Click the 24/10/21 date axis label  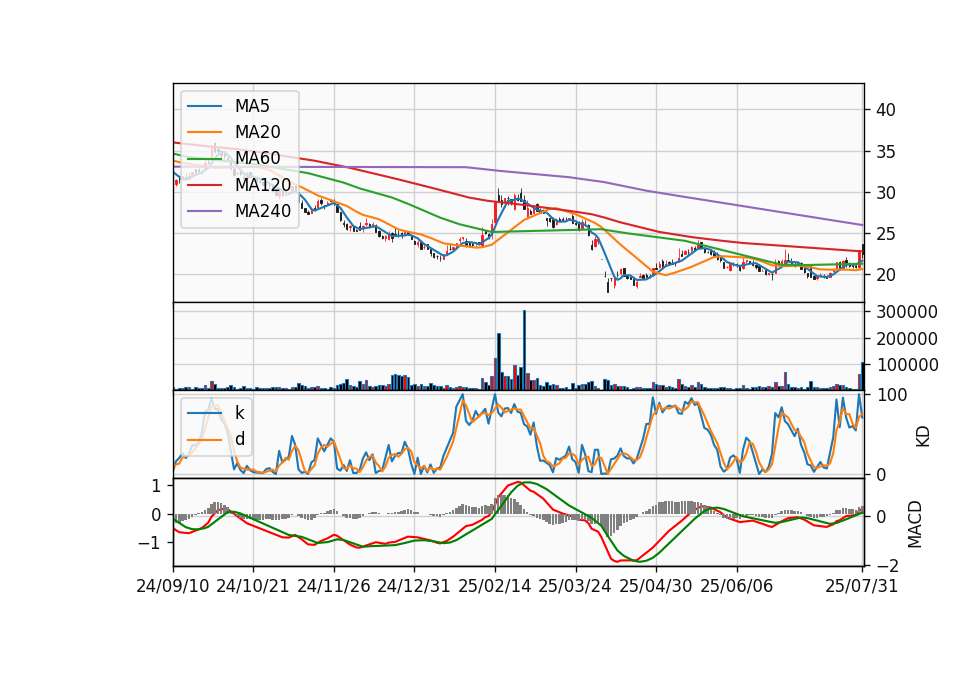pyautogui.click(x=253, y=586)
